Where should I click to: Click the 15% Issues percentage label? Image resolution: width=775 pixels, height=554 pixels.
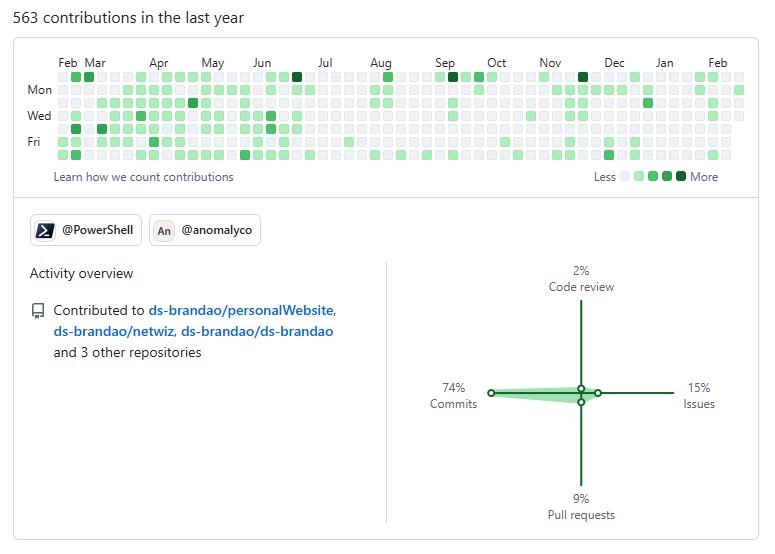pos(698,388)
